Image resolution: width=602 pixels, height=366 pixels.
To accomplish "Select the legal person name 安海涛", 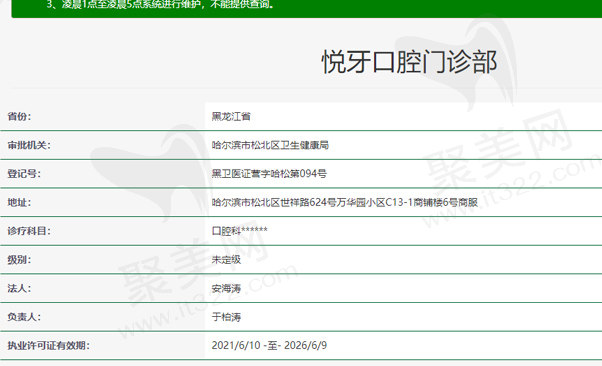I will pos(226,288).
